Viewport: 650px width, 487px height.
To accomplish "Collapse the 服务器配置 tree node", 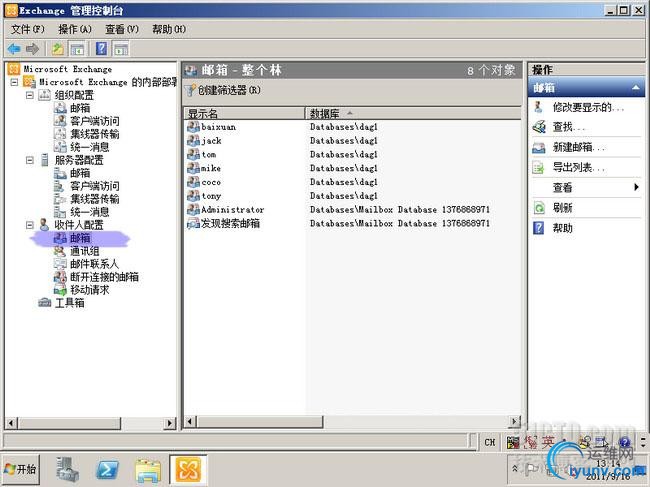I will pyautogui.click(x=30, y=160).
